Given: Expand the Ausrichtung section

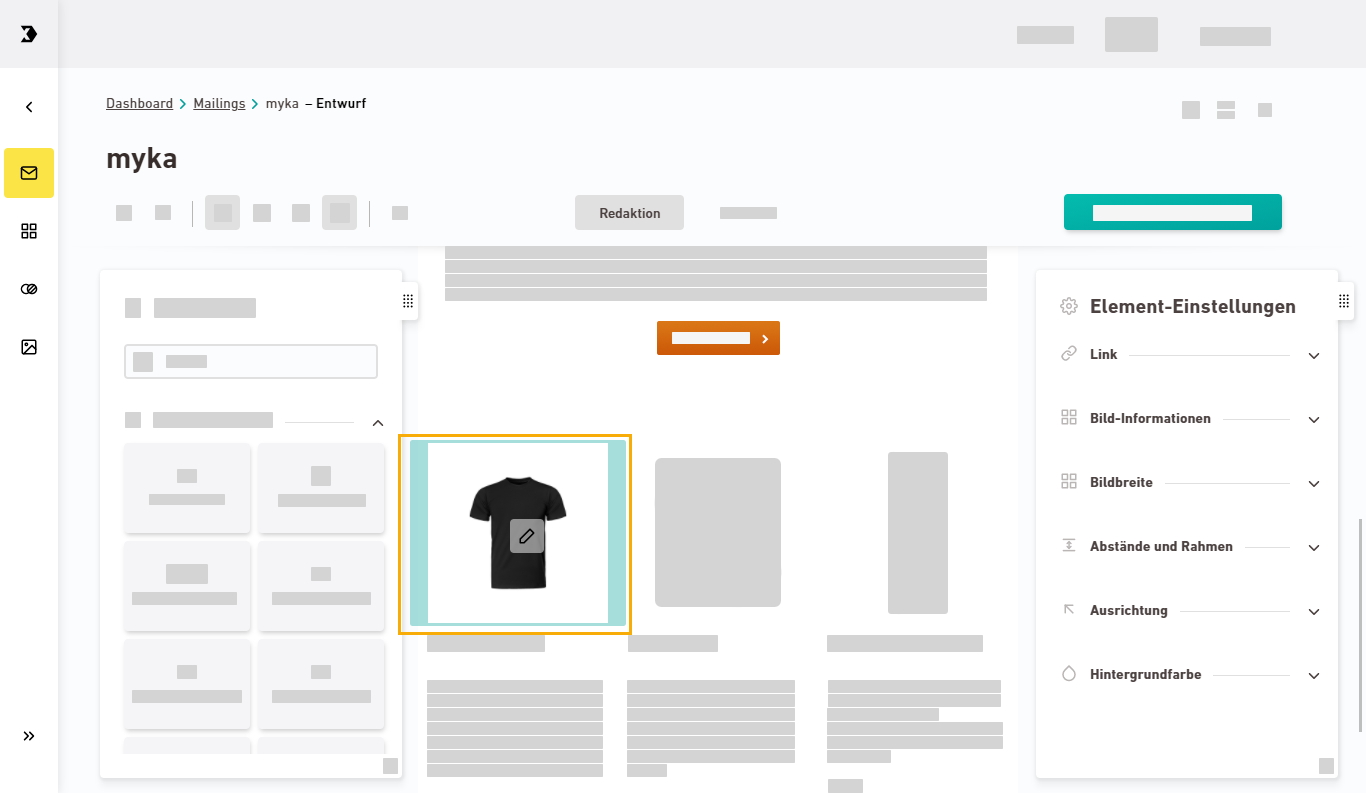Looking at the screenshot, I should click(1314, 612).
